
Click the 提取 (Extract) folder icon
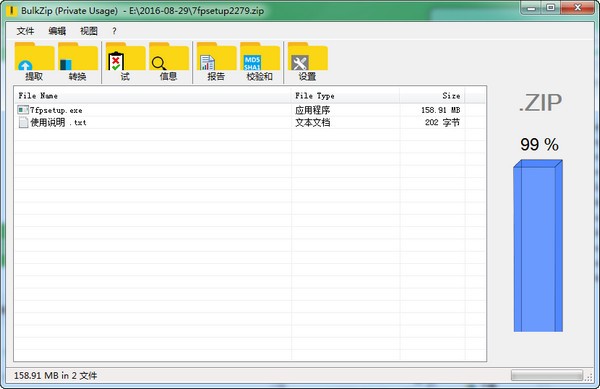[34, 57]
